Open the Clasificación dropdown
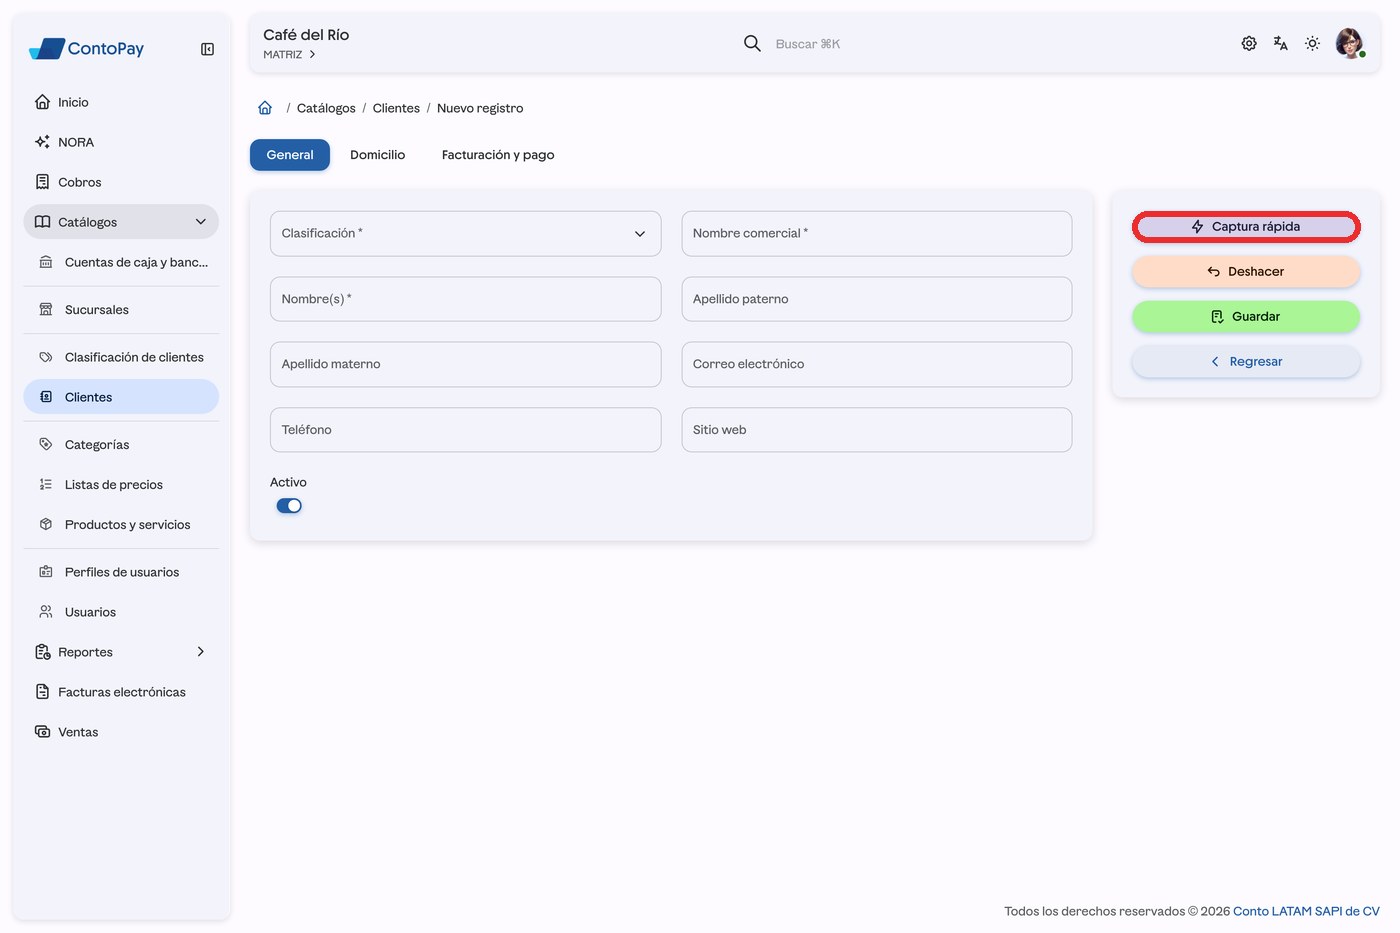 tap(465, 233)
